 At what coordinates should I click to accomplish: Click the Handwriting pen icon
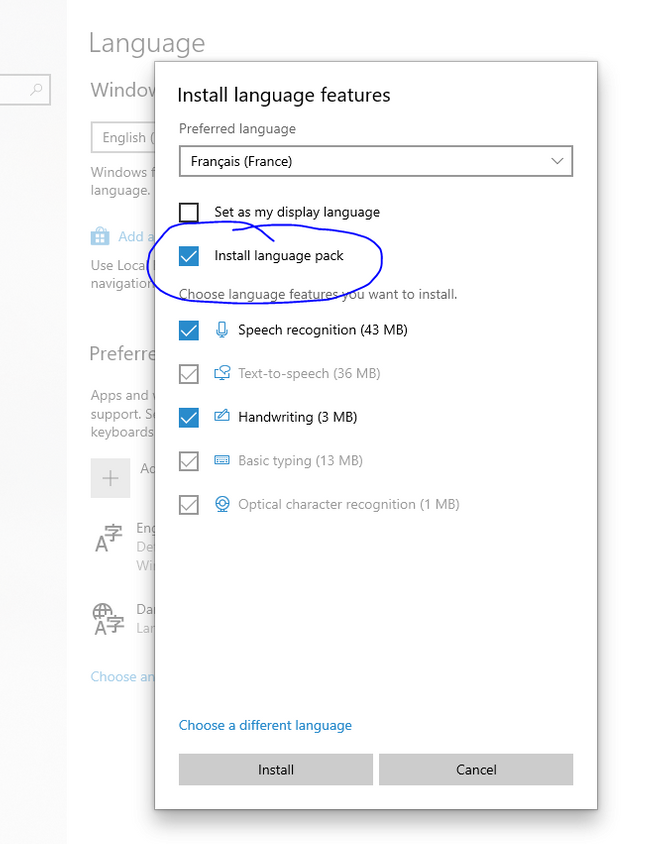click(x=222, y=417)
